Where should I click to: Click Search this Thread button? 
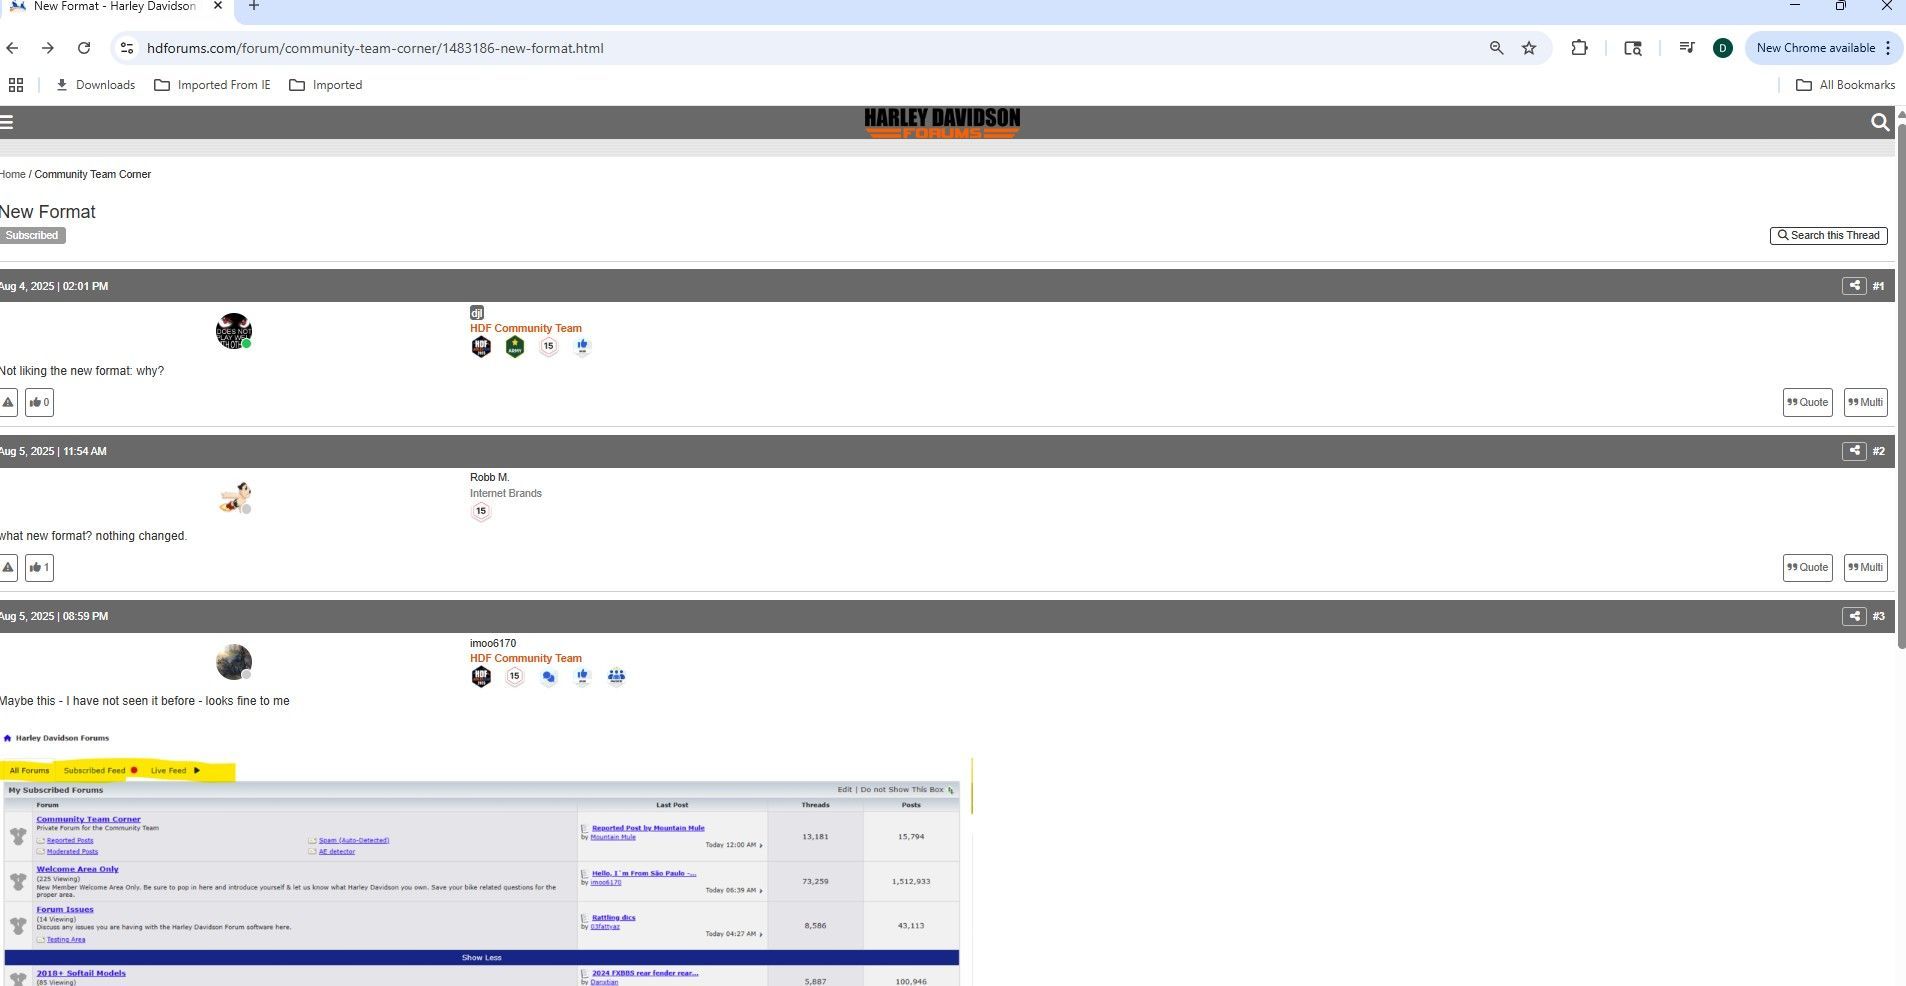1828,235
